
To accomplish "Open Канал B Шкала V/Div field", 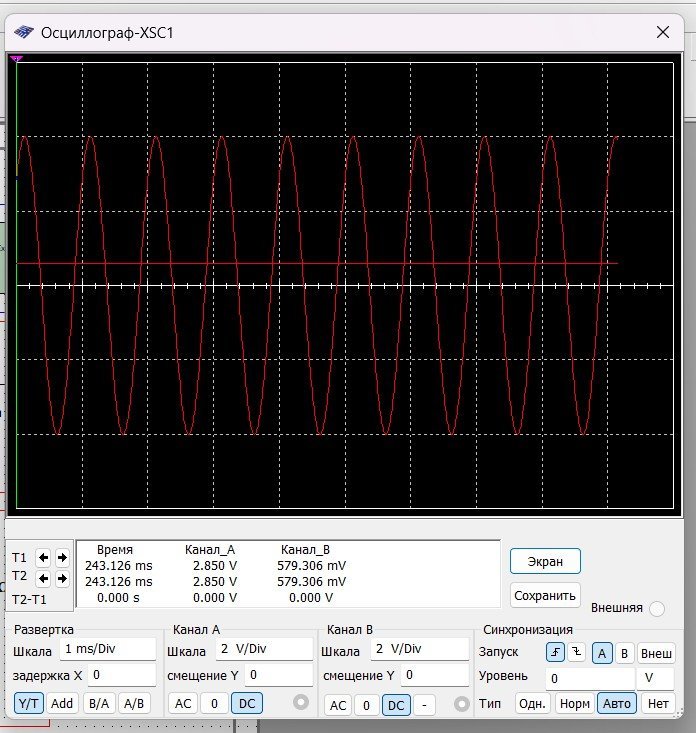I will [x=419, y=649].
